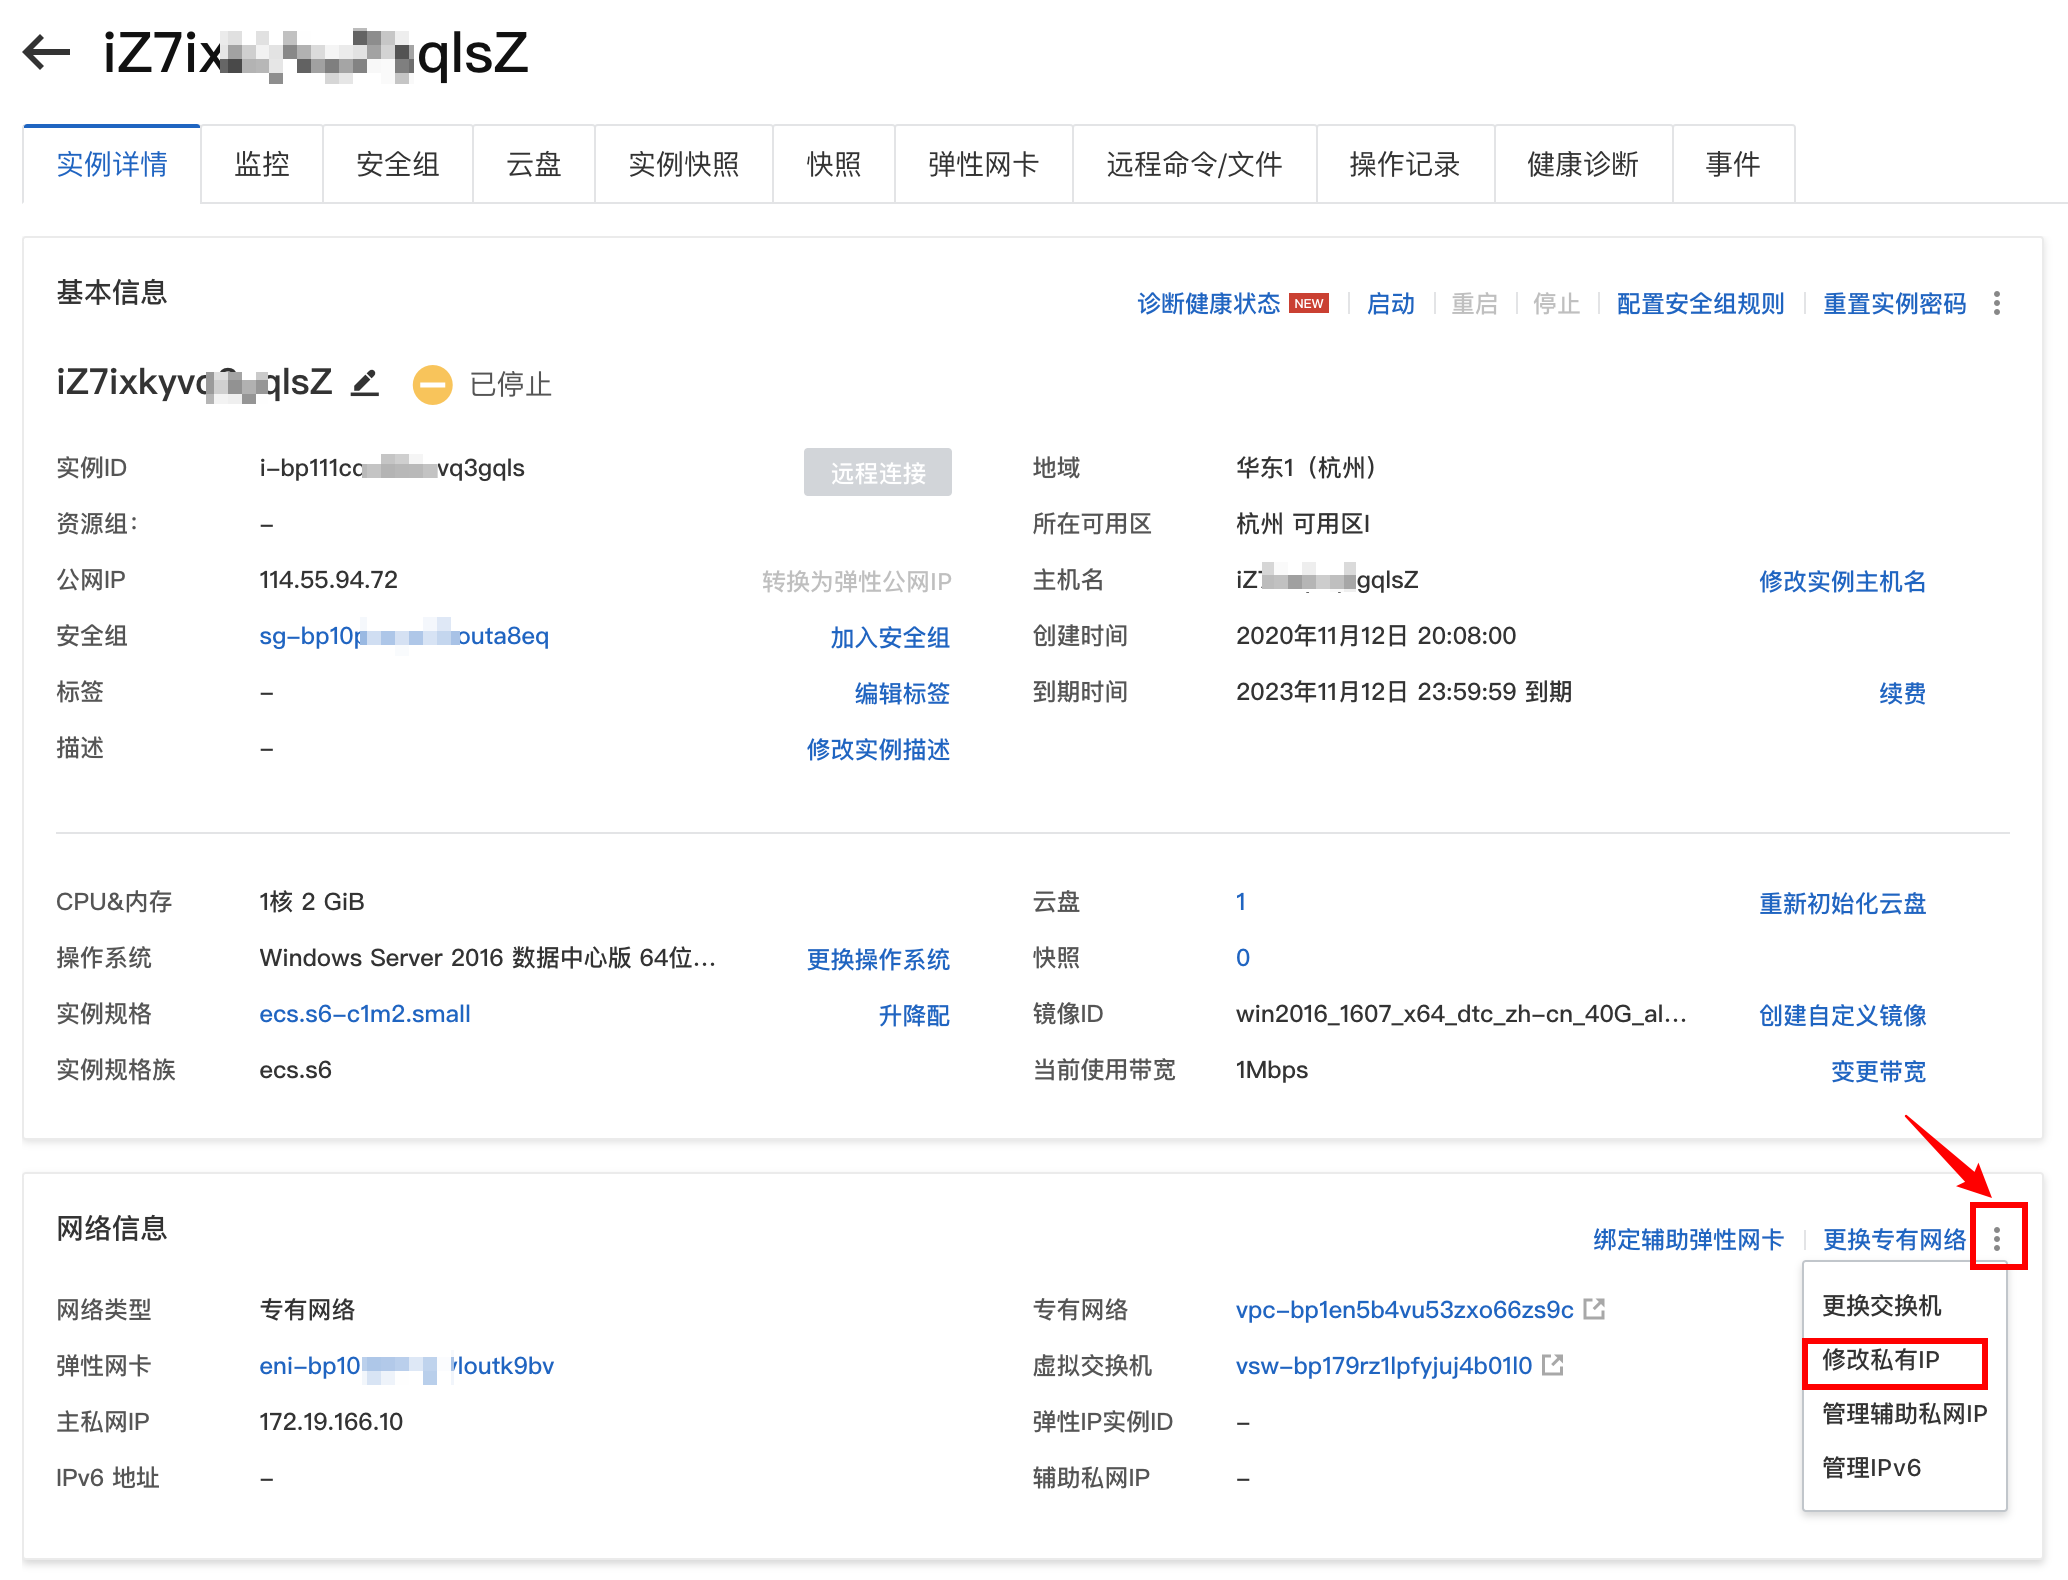Click 编辑标签 link
2068x1580 pixels.
[902, 693]
